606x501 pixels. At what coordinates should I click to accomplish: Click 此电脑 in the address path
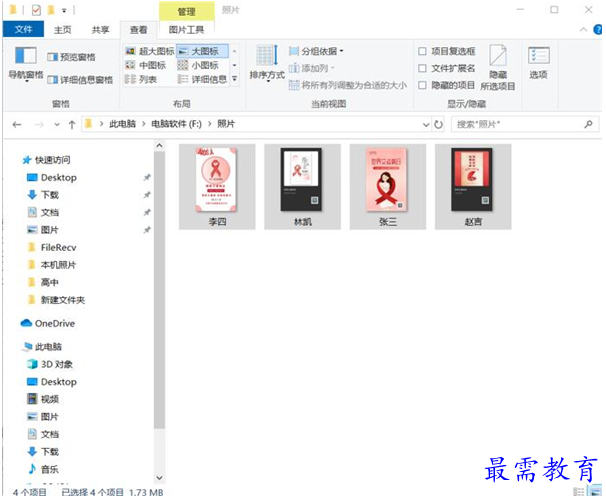(123, 124)
